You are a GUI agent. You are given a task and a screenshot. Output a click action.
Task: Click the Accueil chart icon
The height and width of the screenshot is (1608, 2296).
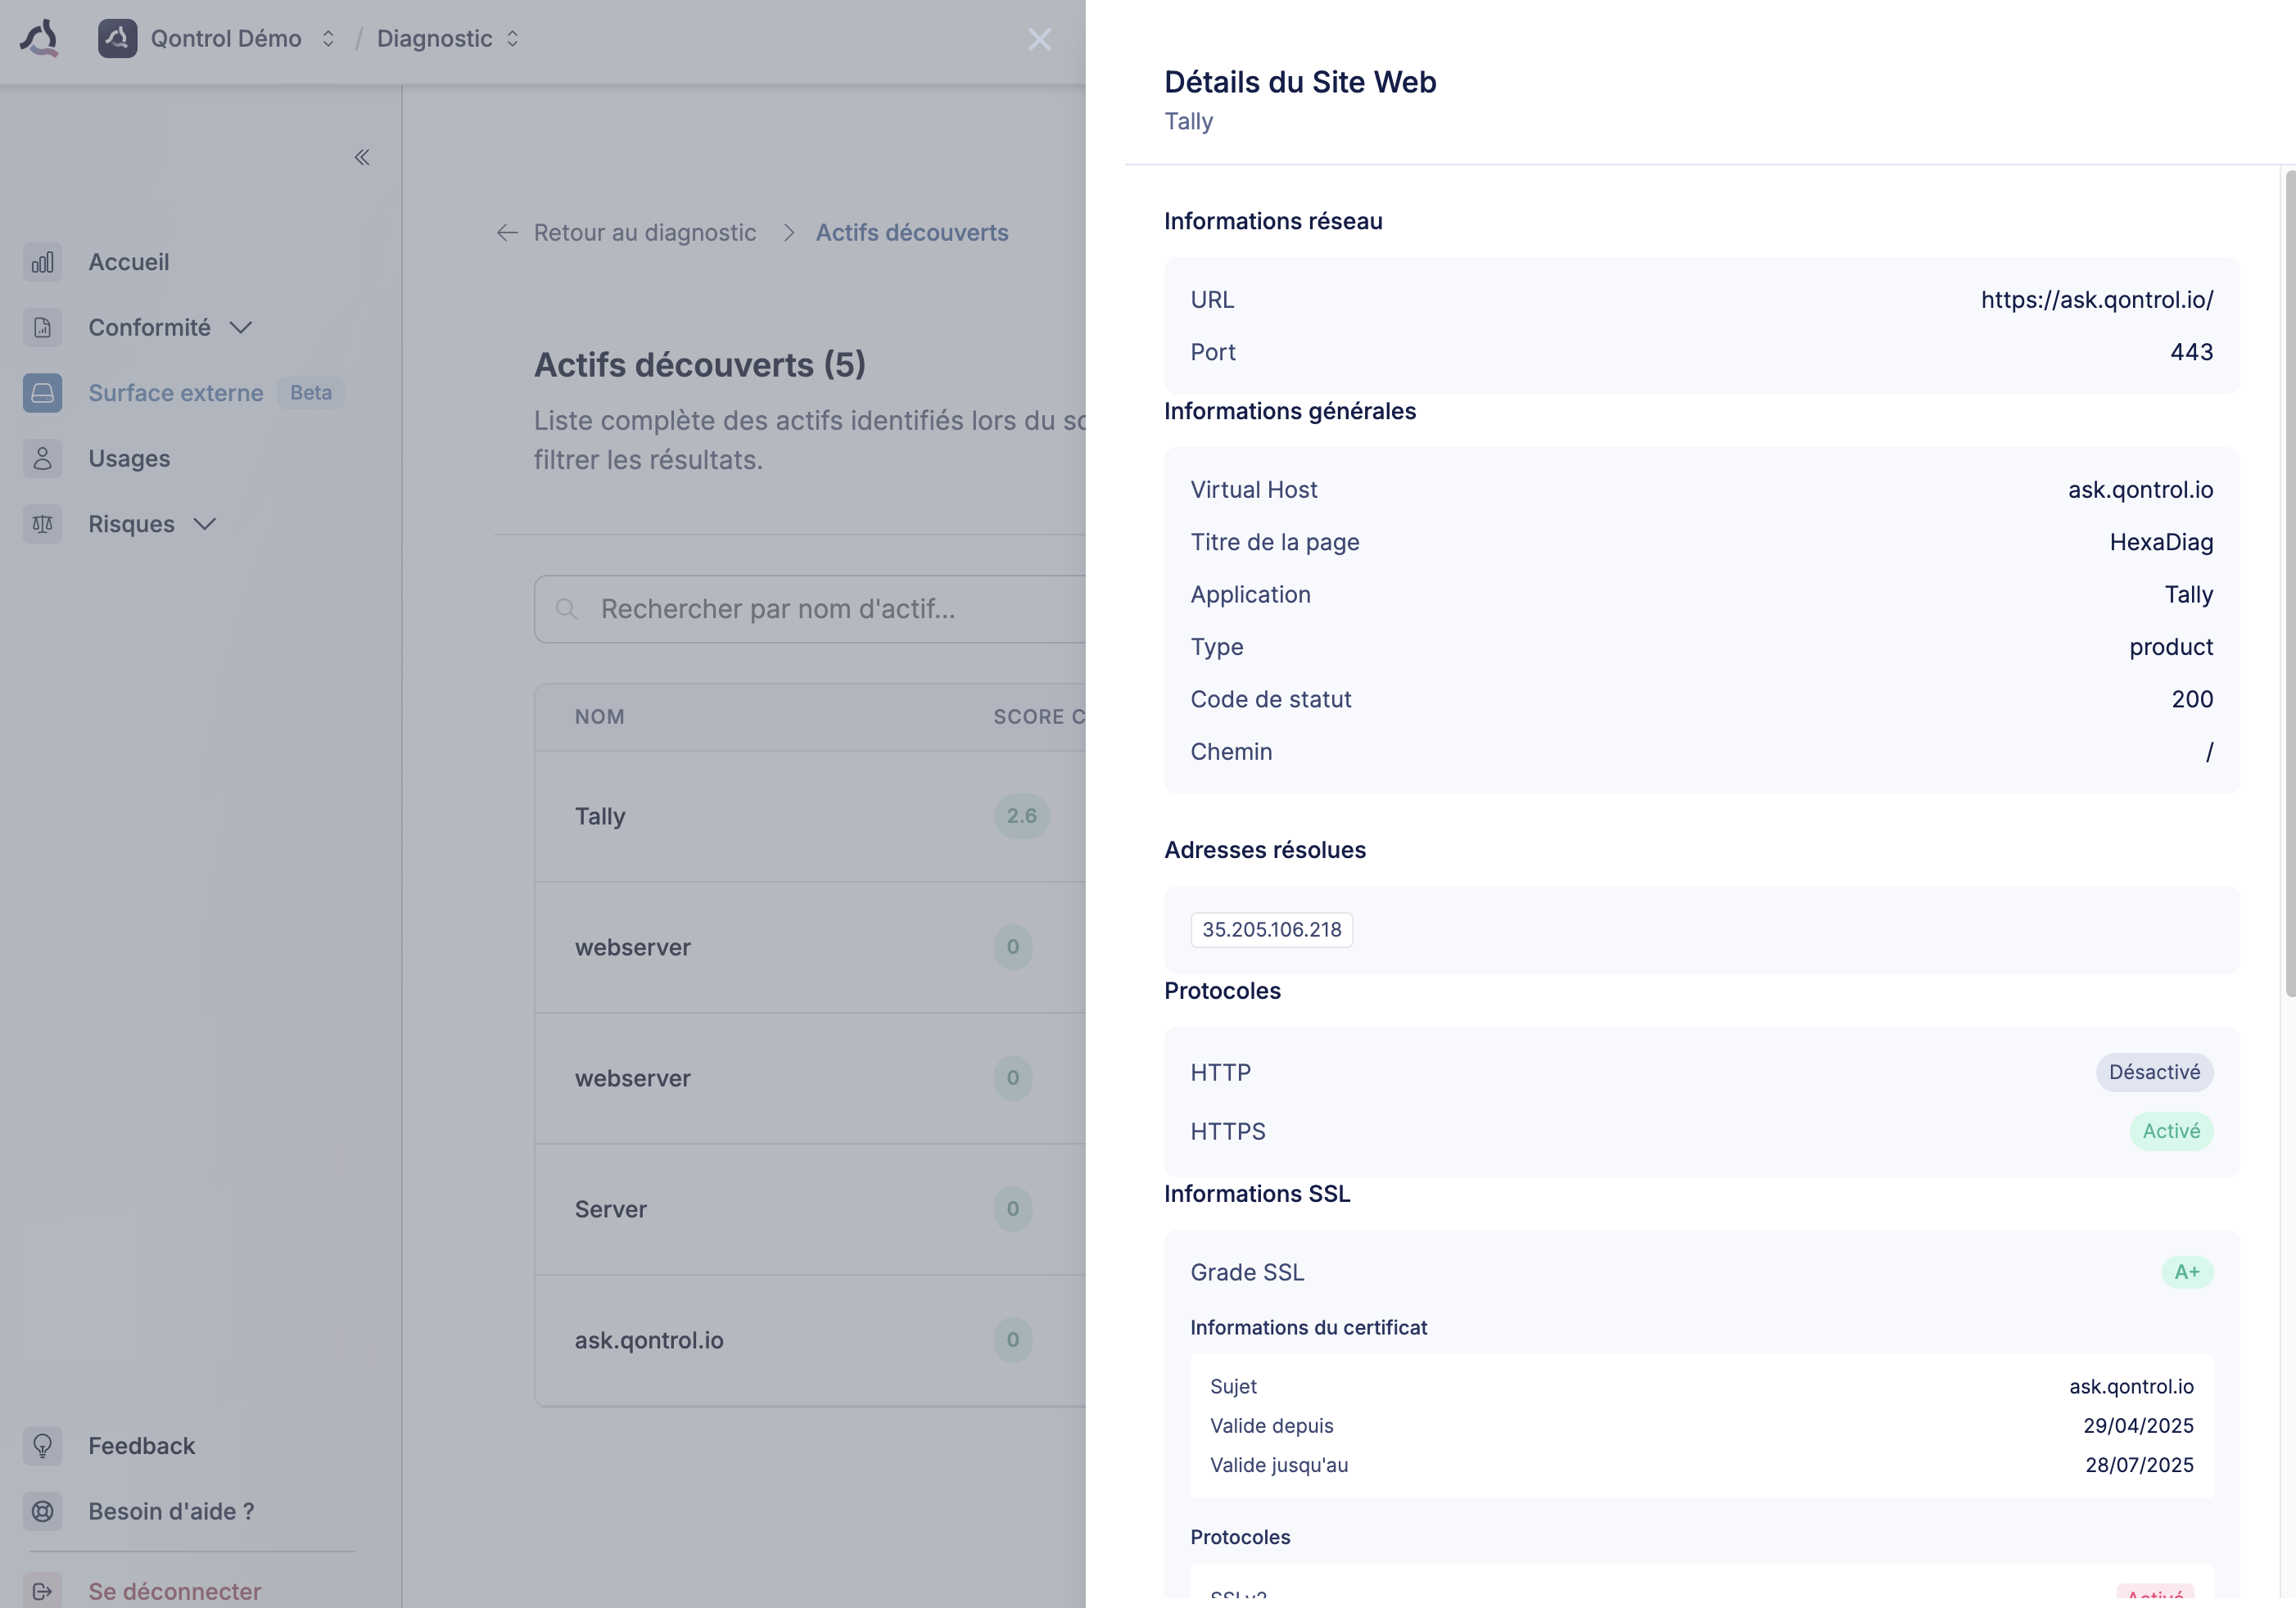click(x=42, y=262)
